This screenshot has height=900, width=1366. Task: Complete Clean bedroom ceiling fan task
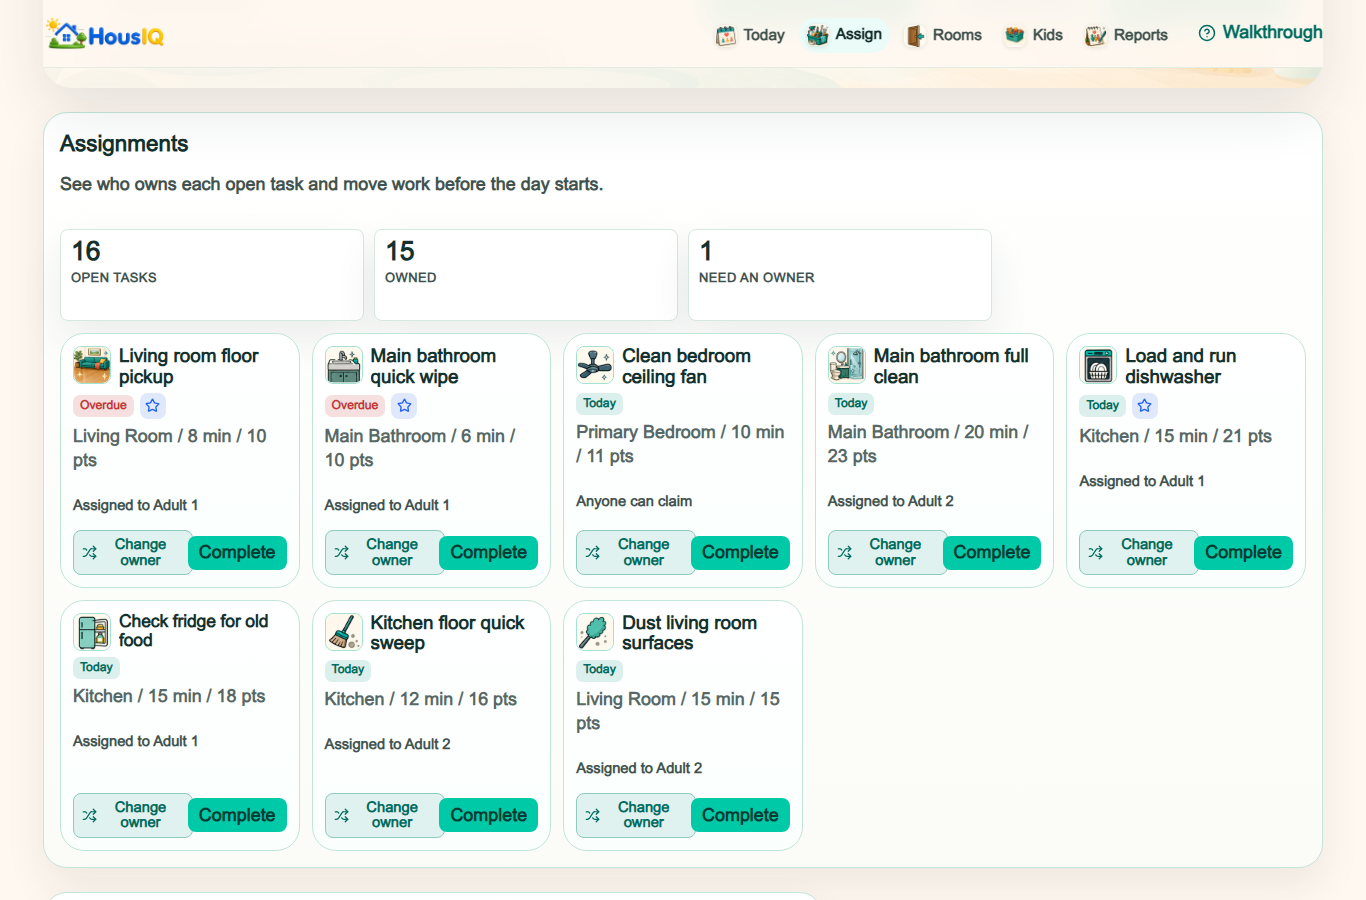point(740,552)
